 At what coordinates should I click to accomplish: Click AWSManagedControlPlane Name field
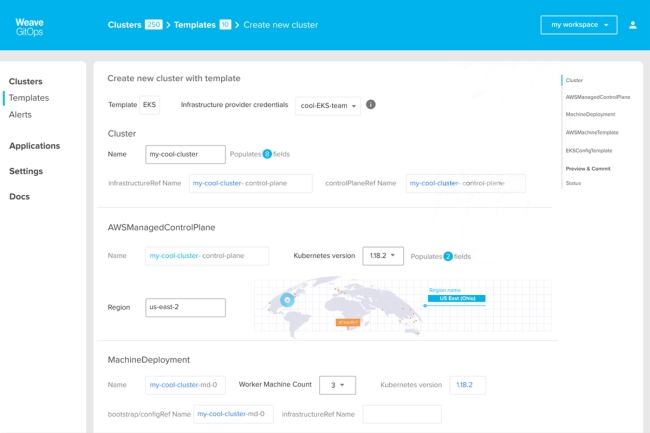pos(207,256)
